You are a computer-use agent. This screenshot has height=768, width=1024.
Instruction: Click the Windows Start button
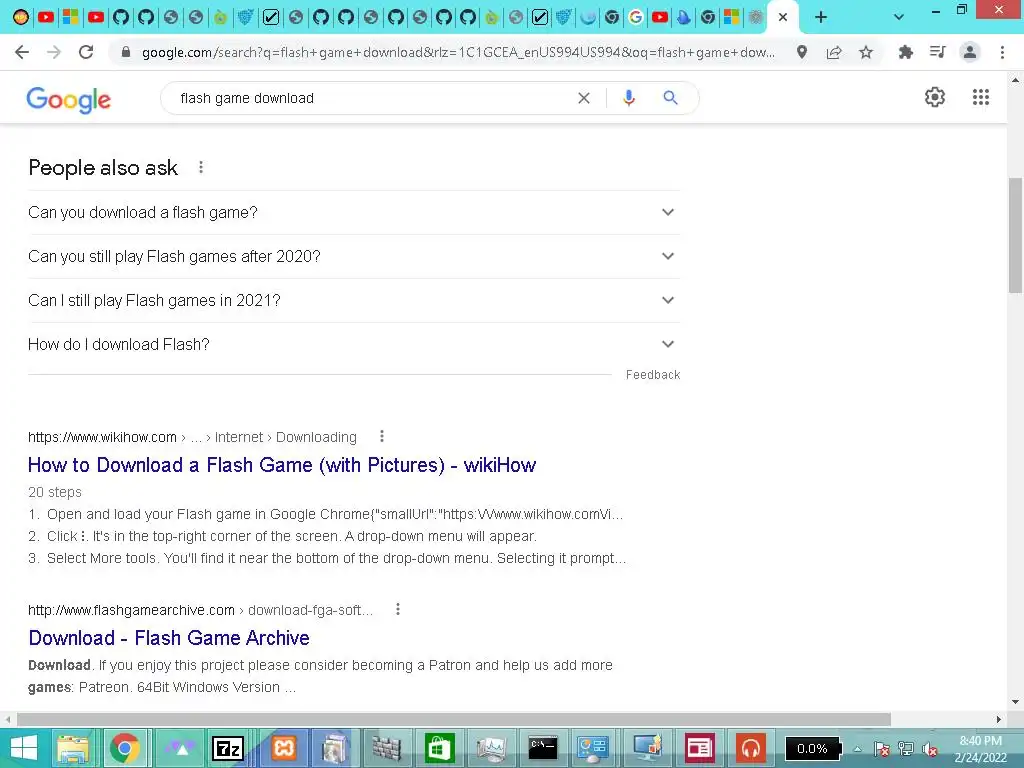pos(24,748)
